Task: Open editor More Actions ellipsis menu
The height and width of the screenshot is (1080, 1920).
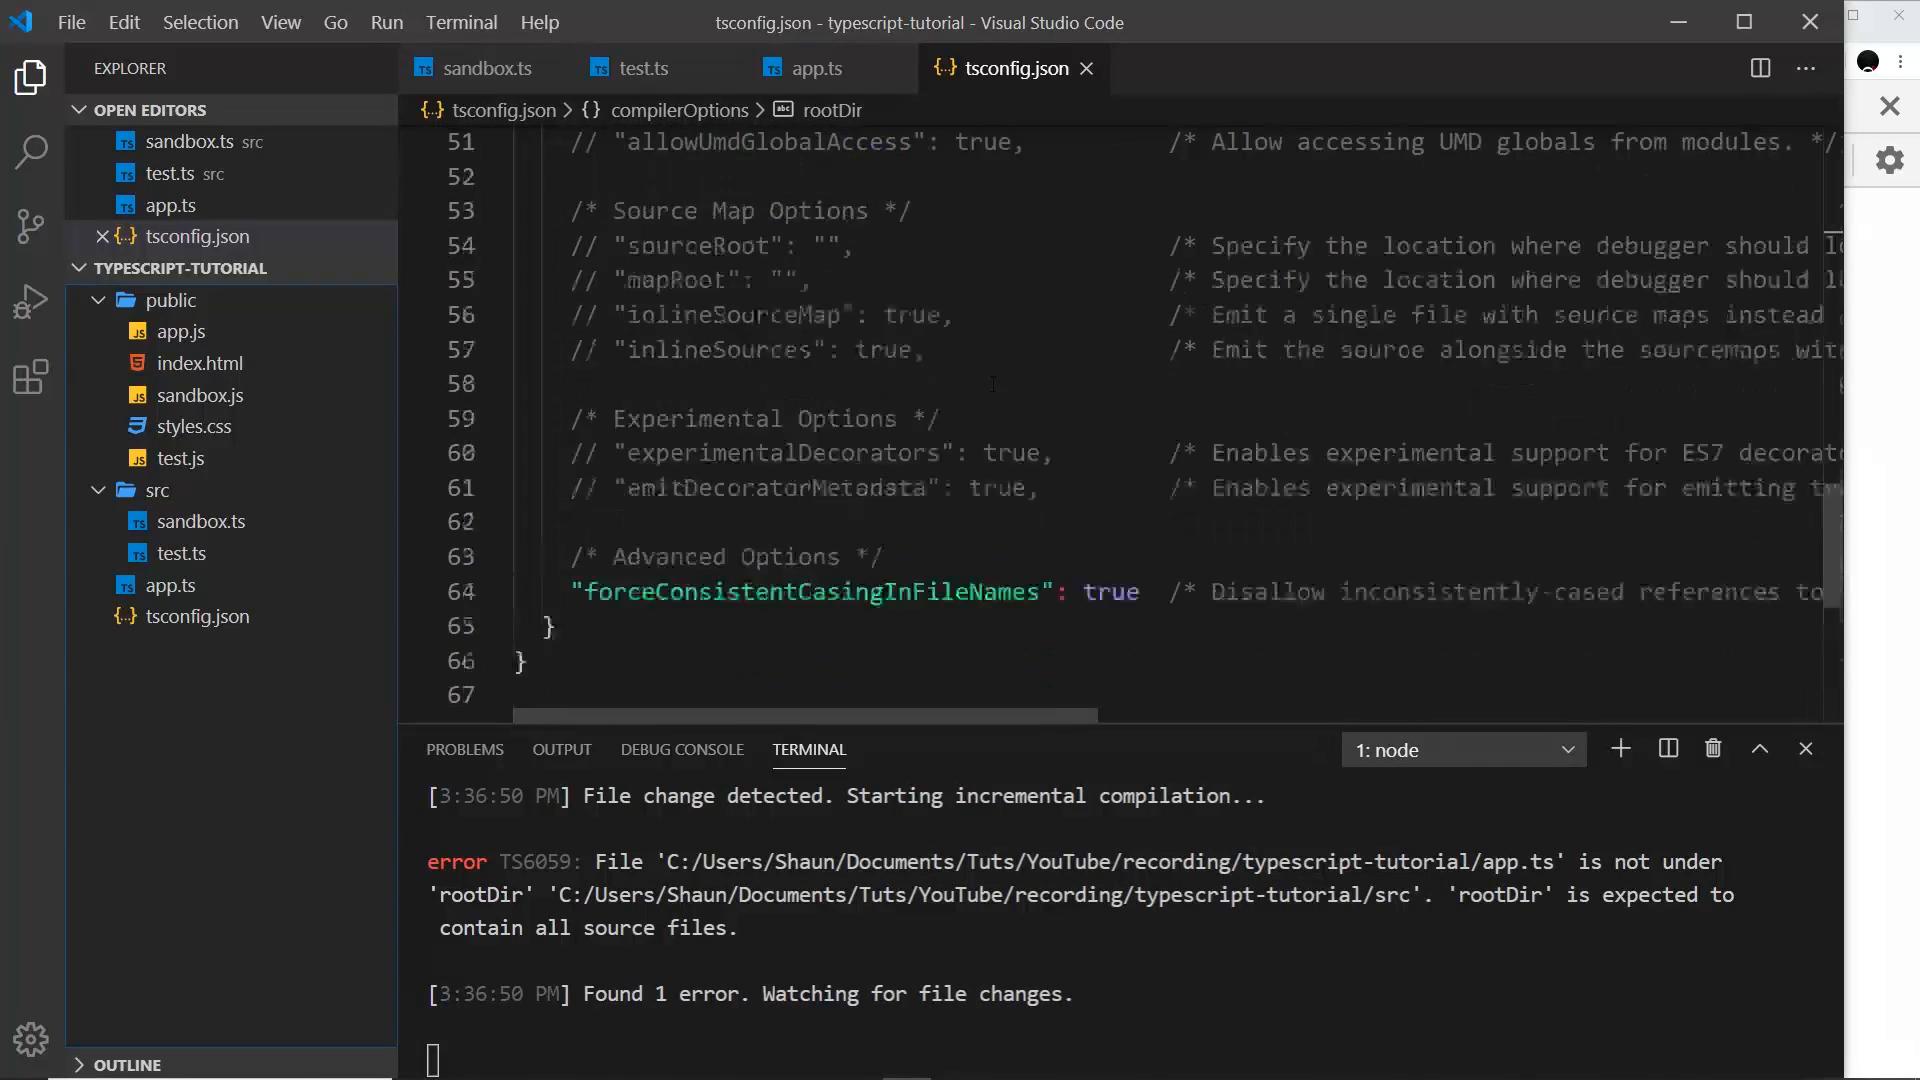Action: 1806,68
